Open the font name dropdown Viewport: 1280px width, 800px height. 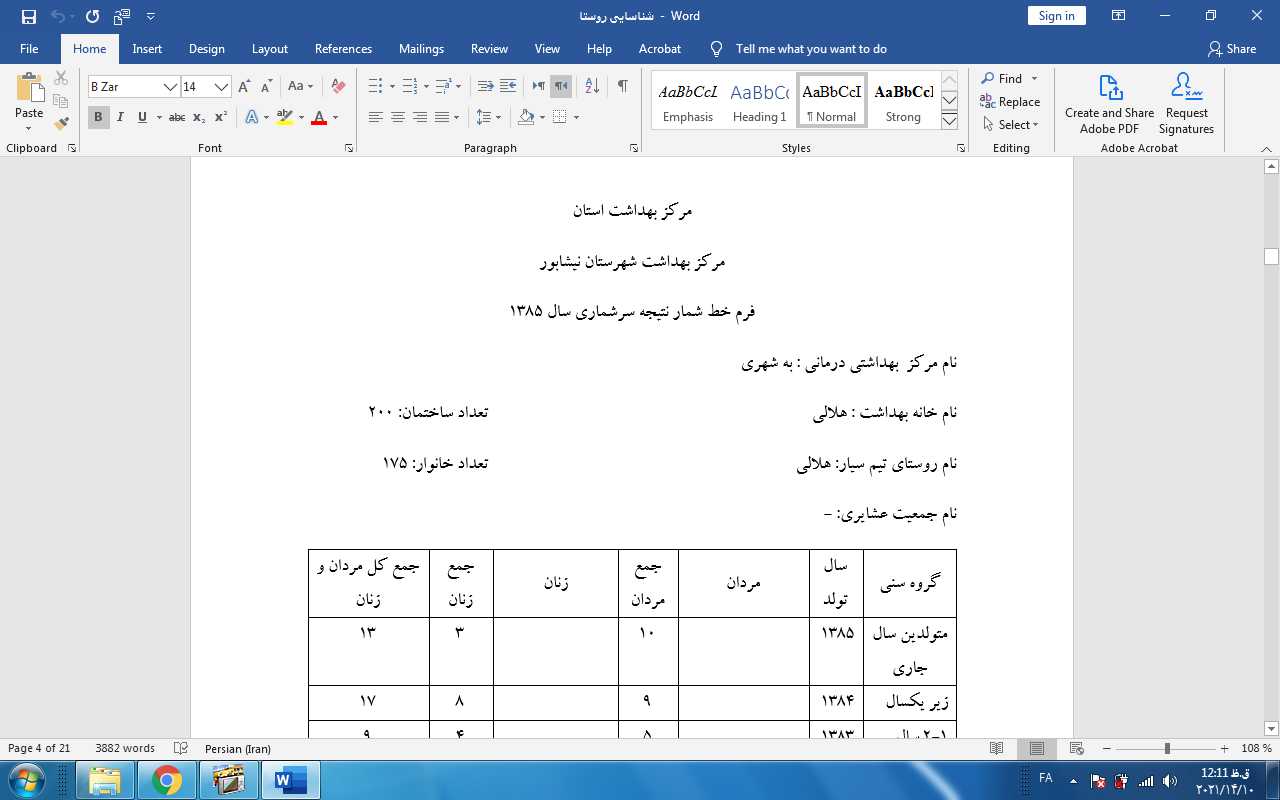point(170,87)
